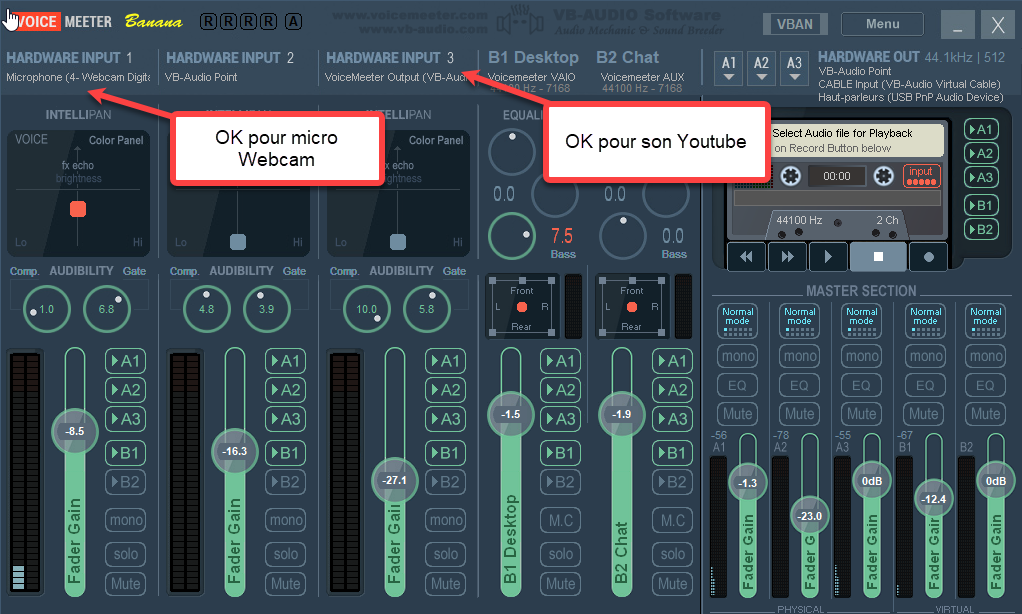Screen dimensions: 1022x614
Task: Enable B2 routing on Hardware Input 1
Action: (x=125, y=482)
